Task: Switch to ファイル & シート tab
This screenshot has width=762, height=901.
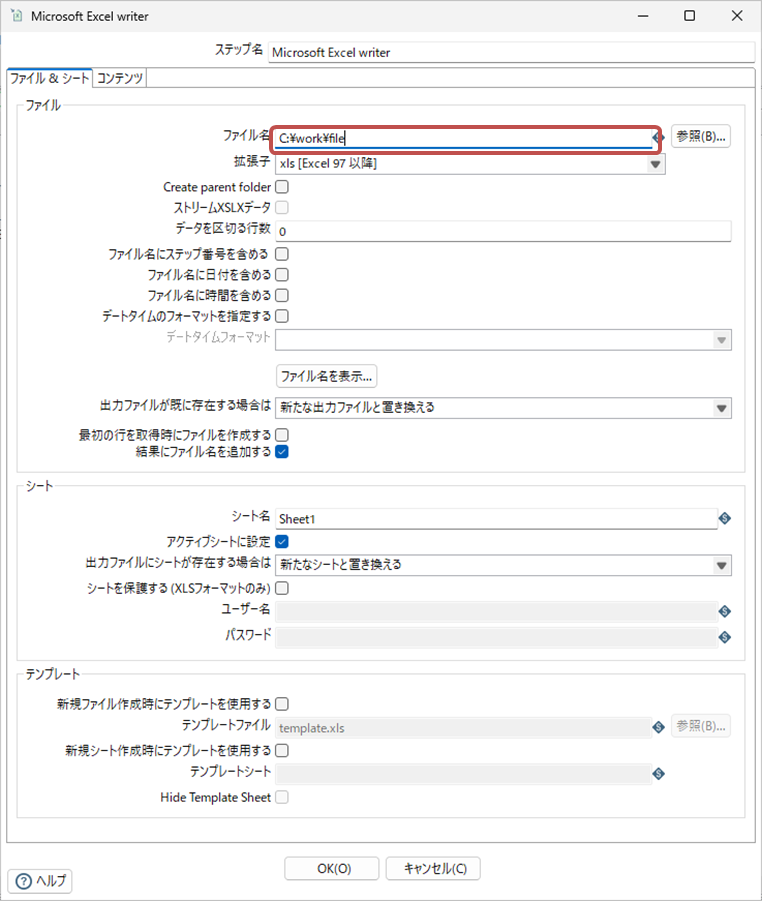Action: (x=50, y=78)
